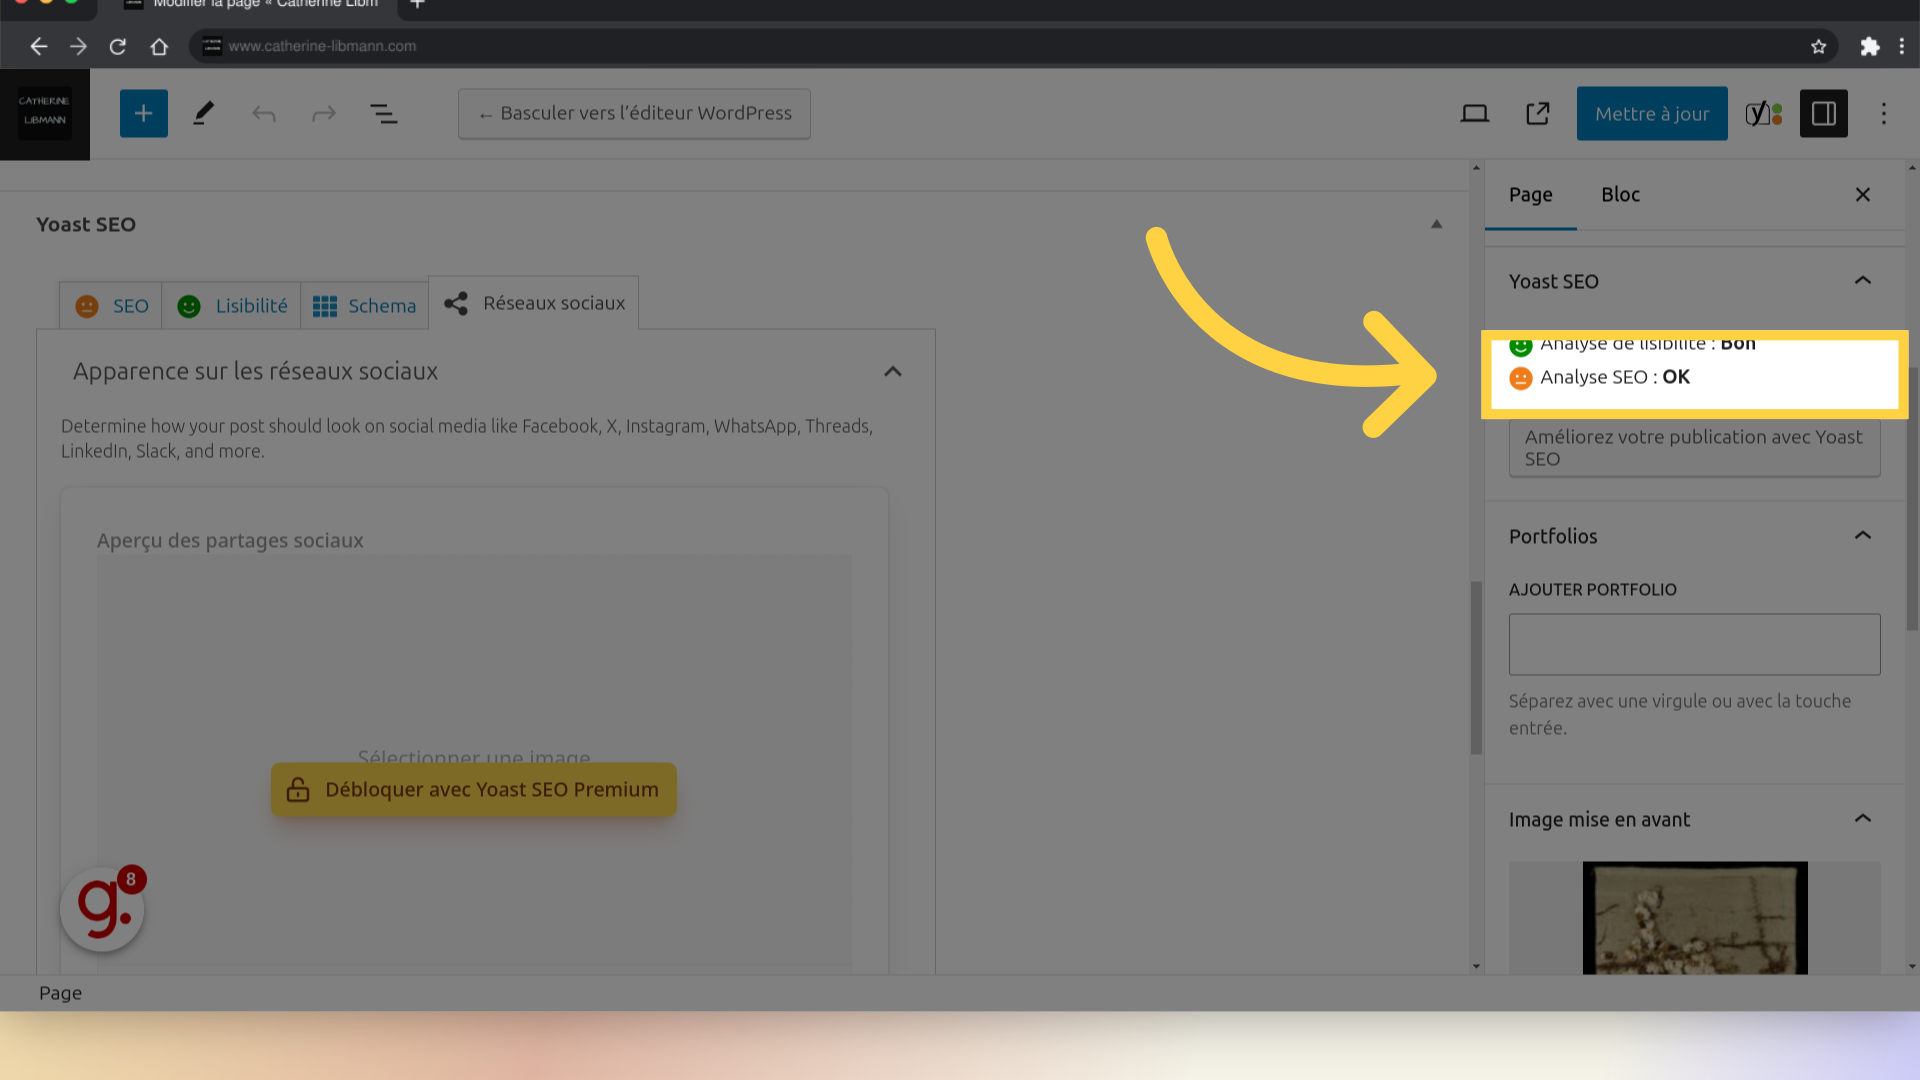This screenshot has height=1080, width=1920.
Task: Collapse the Yoast SEO sidebar panel
Action: [x=1863, y=281]
